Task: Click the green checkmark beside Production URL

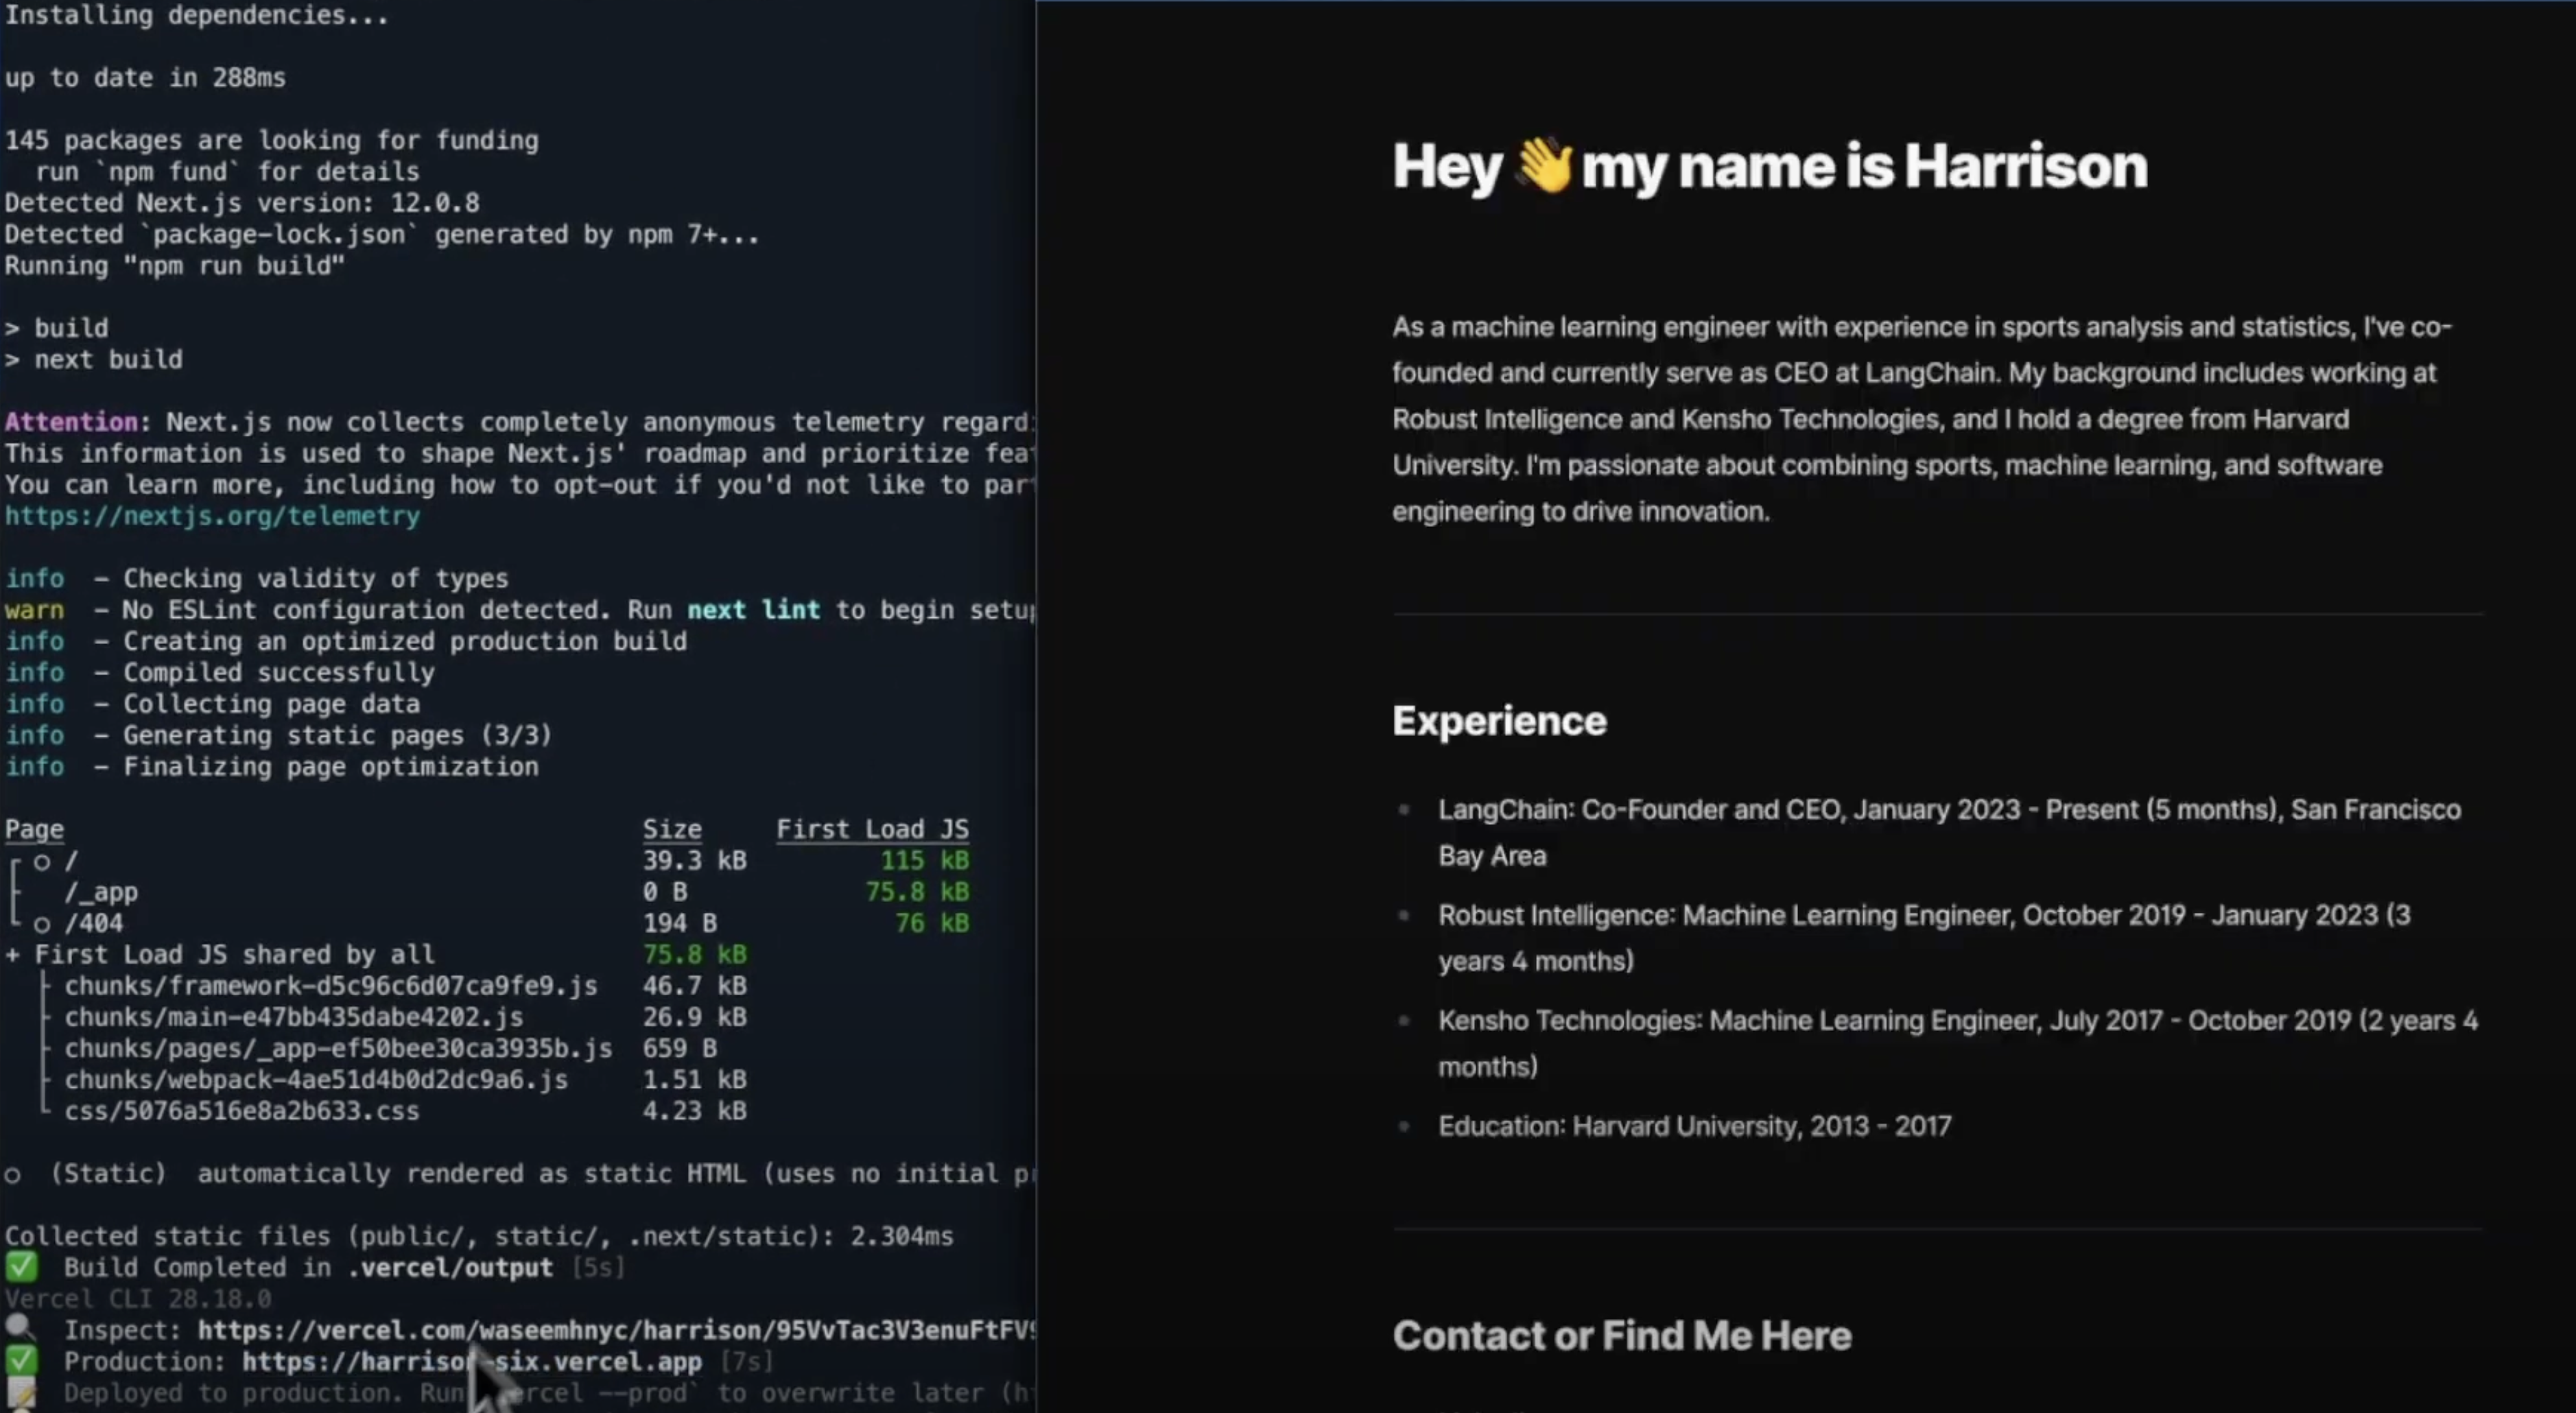Action: point(21,1361)
